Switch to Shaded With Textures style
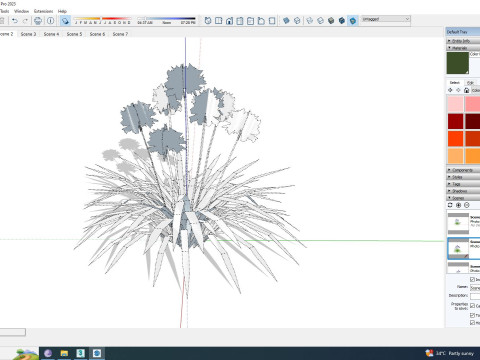Screen dimensions: 480x360 [342, 21]
